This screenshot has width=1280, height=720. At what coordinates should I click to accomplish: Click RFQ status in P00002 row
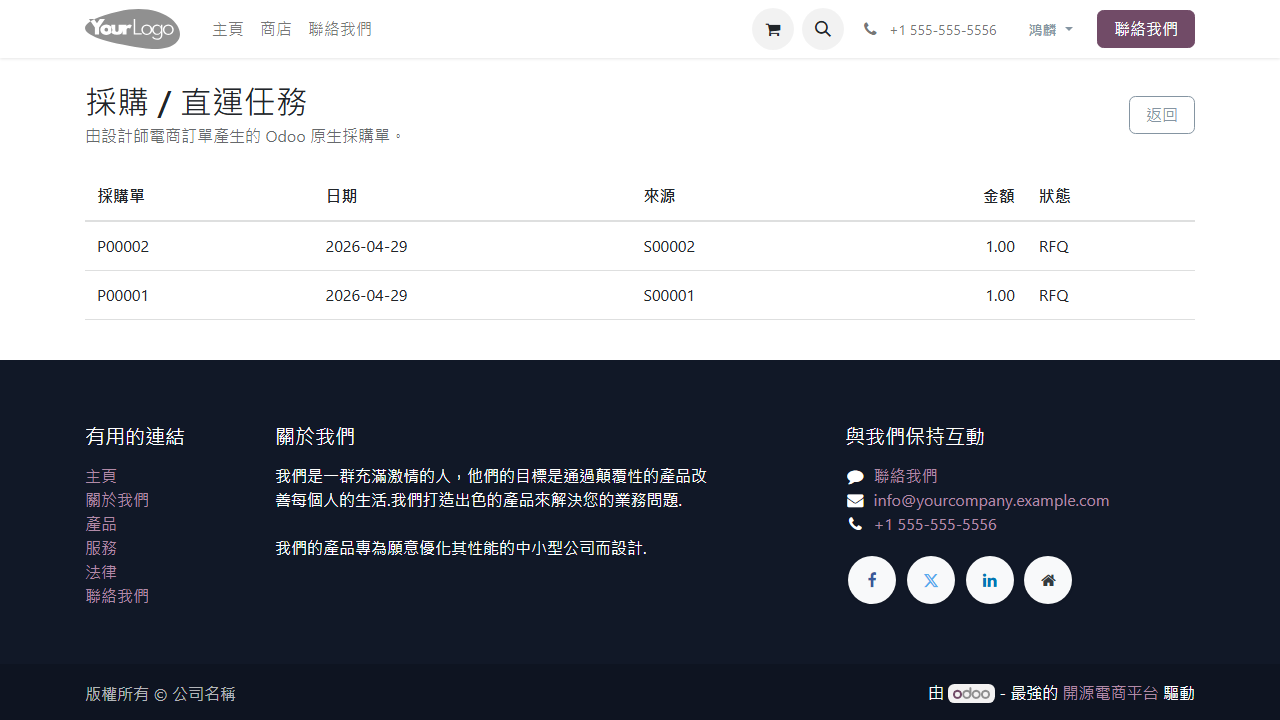point(1054,246)
